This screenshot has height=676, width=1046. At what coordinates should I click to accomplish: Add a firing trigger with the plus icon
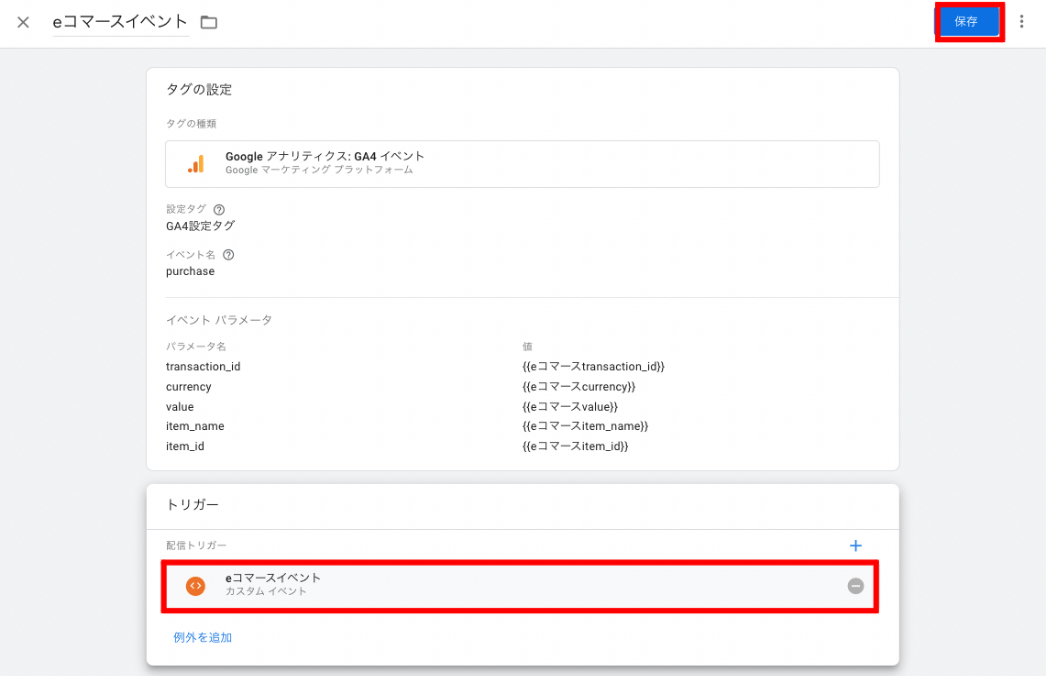855,546
